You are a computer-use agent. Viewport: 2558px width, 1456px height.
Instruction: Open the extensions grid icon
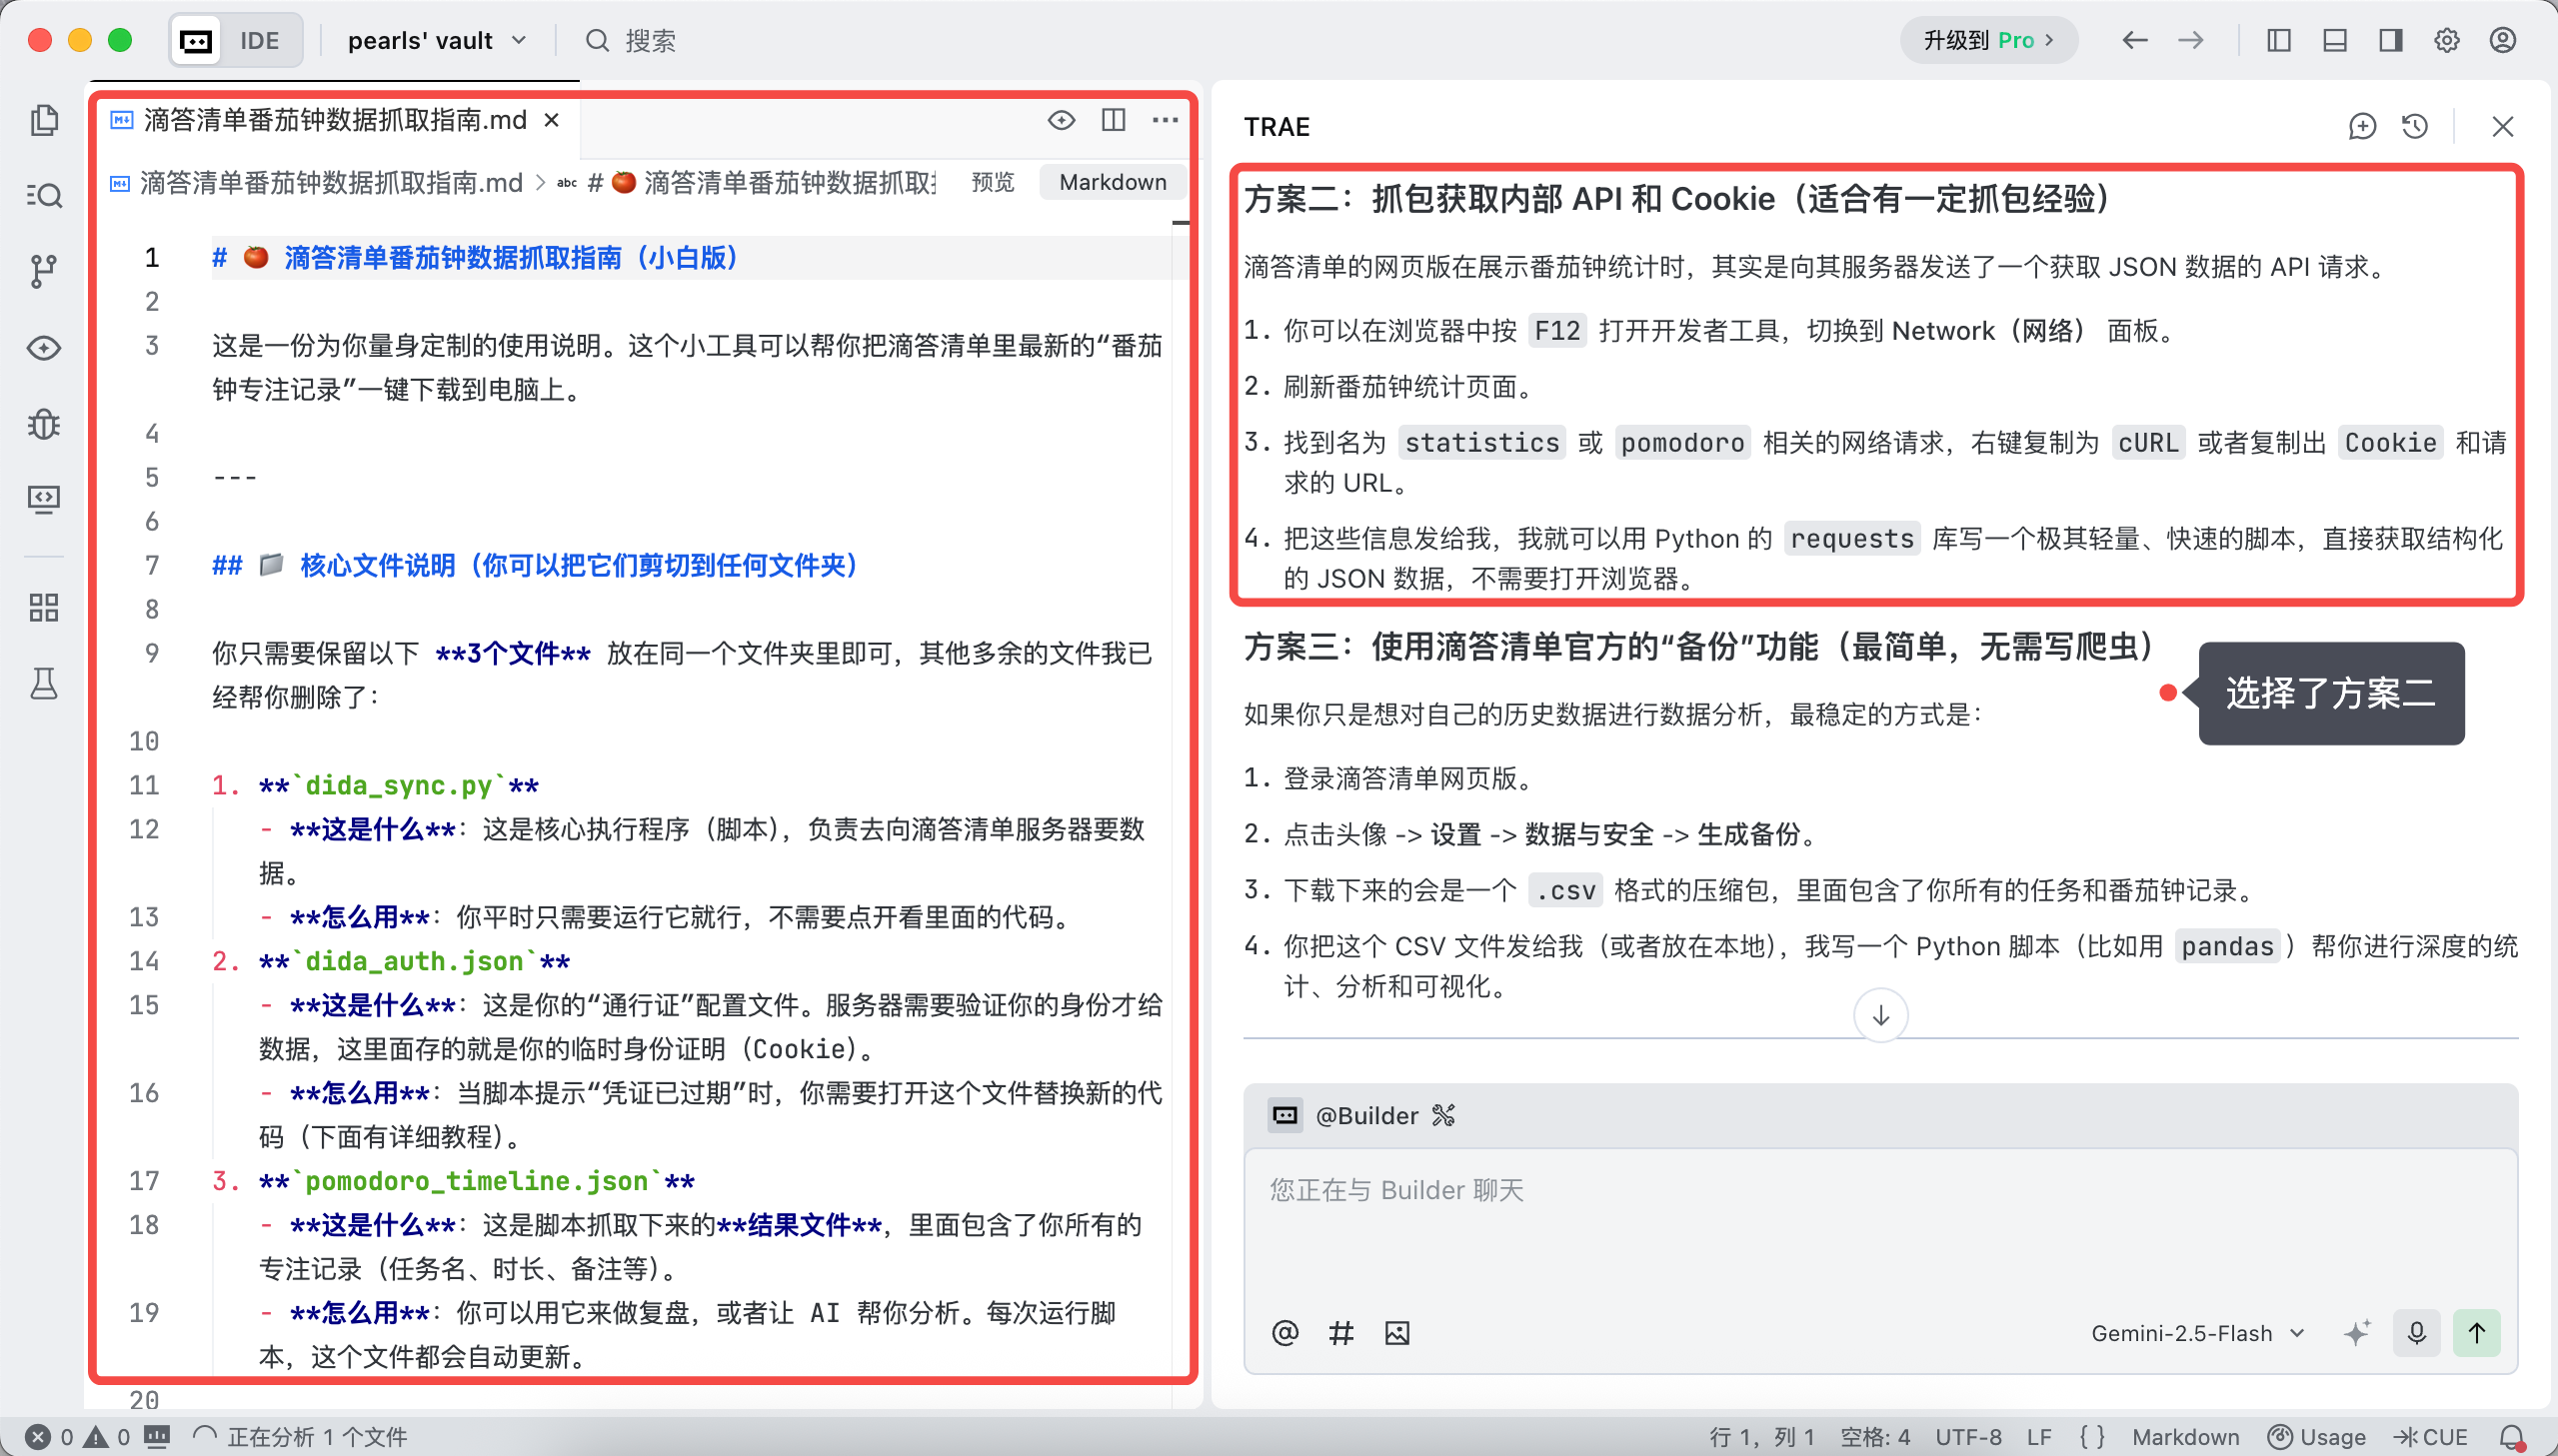click(44, 607)
